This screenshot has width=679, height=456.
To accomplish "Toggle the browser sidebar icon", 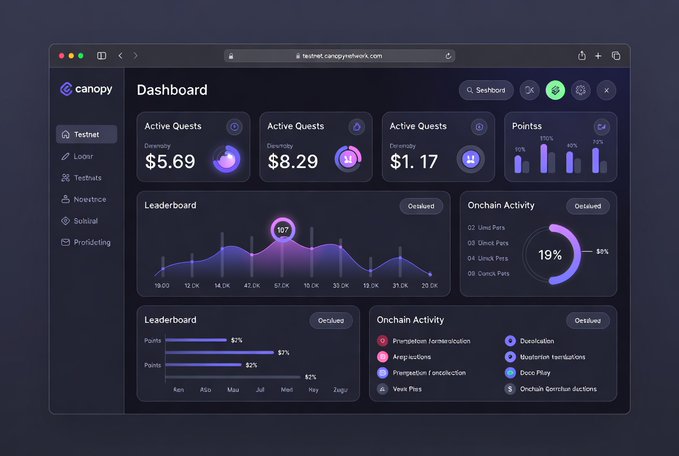I will coord(101,55).
